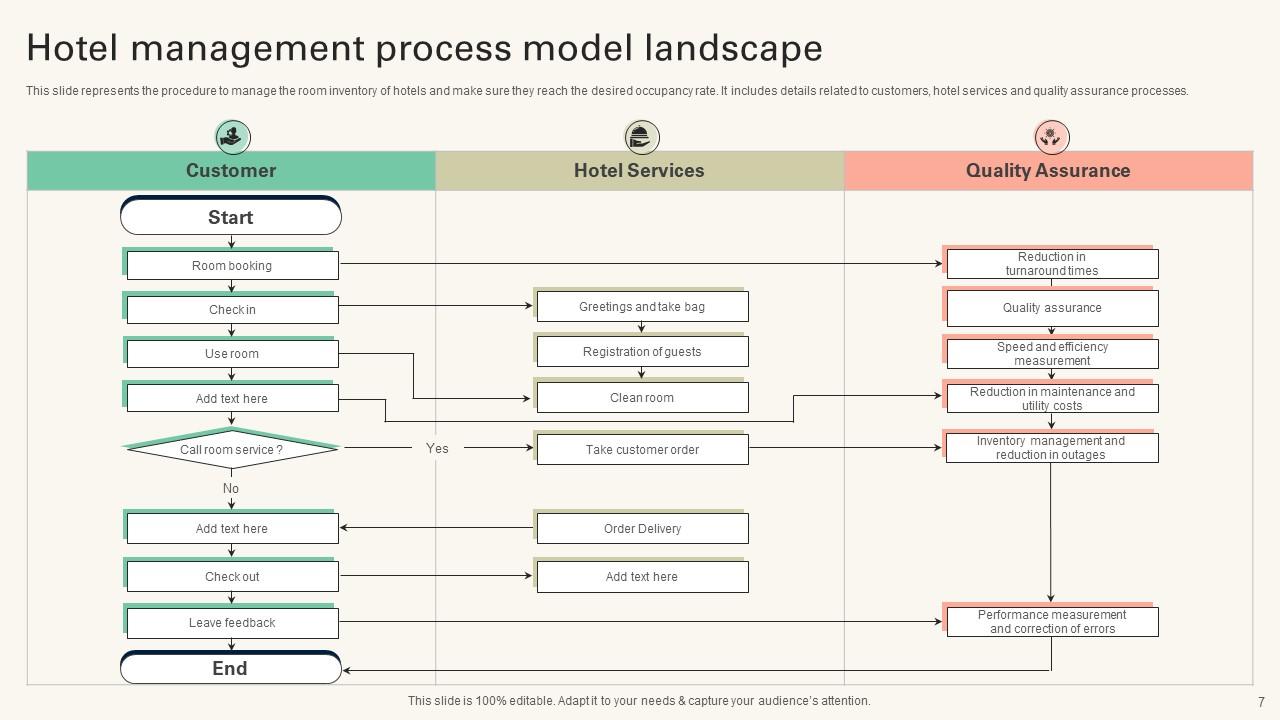Select the Greetings and take bag box
This screenshot has width=1280, height=720.
[642, 307]
